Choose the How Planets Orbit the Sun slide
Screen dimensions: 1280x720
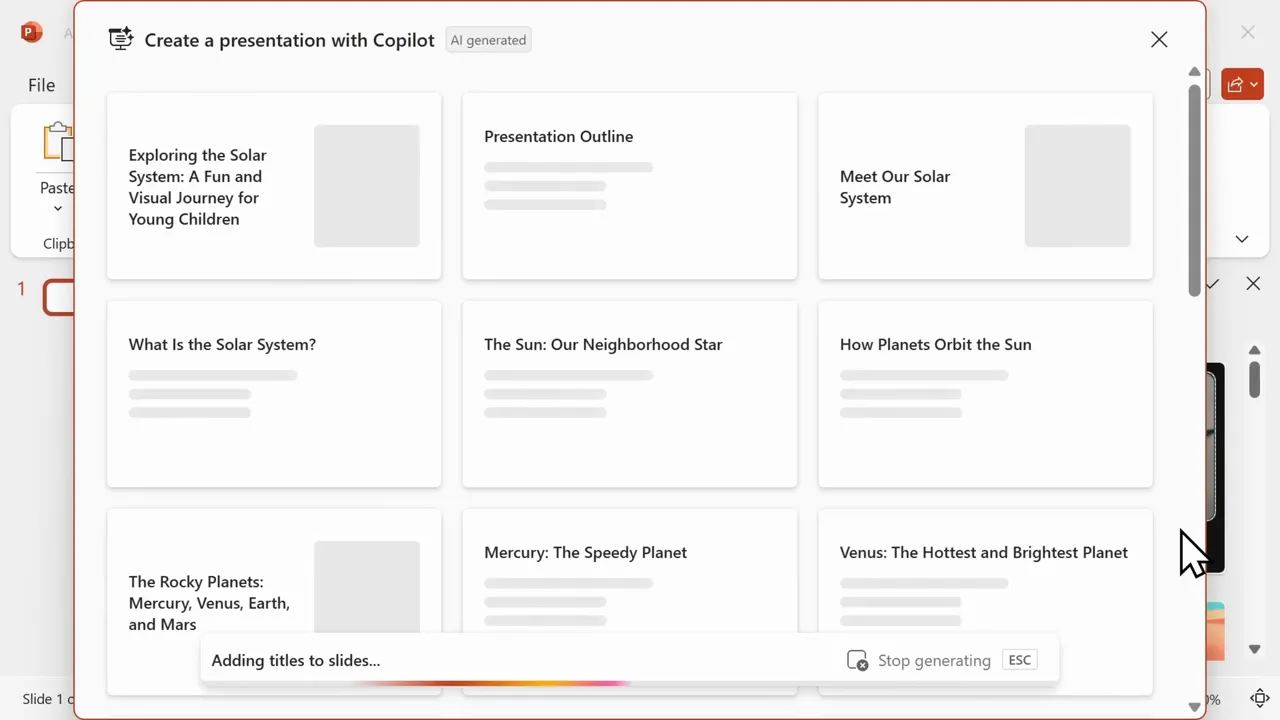985,394
